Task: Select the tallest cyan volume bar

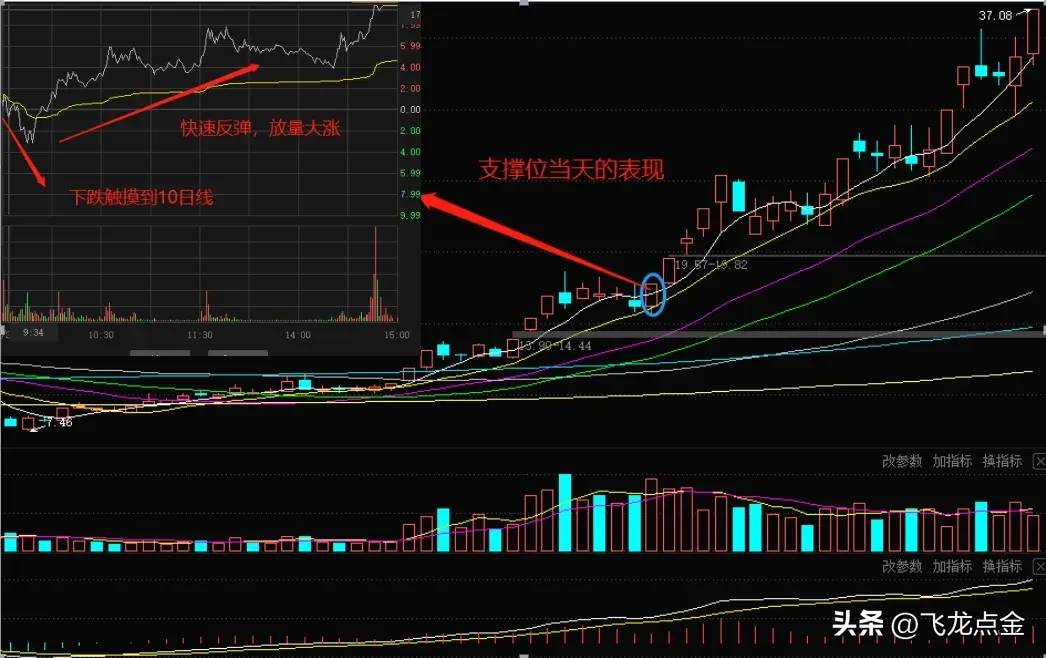Action: tap(565, 512)
